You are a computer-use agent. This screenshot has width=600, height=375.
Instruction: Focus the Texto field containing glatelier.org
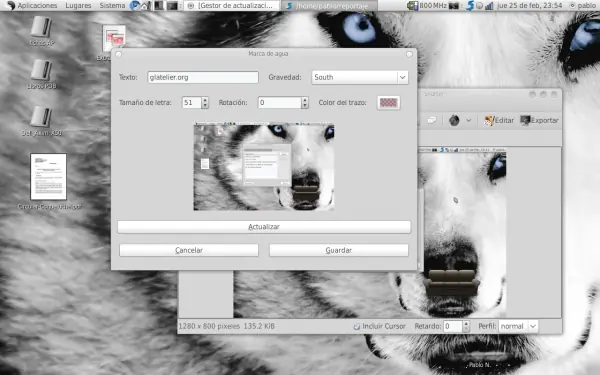pos(203,77)
